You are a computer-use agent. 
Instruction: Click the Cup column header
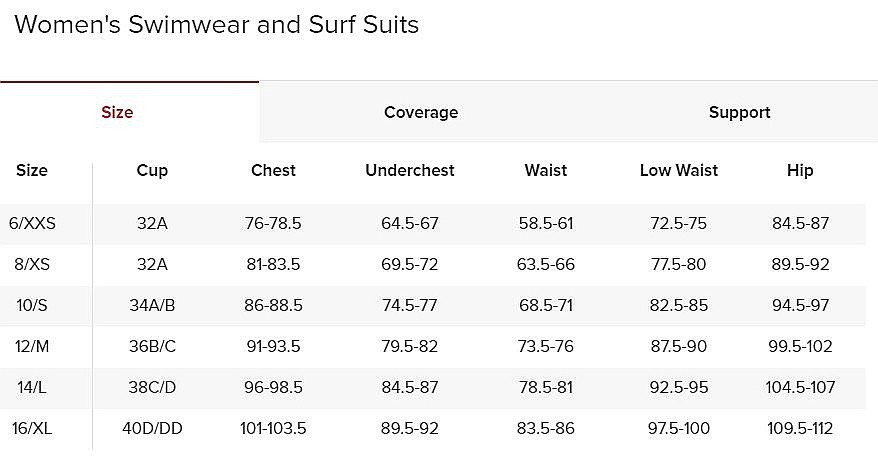152,170
